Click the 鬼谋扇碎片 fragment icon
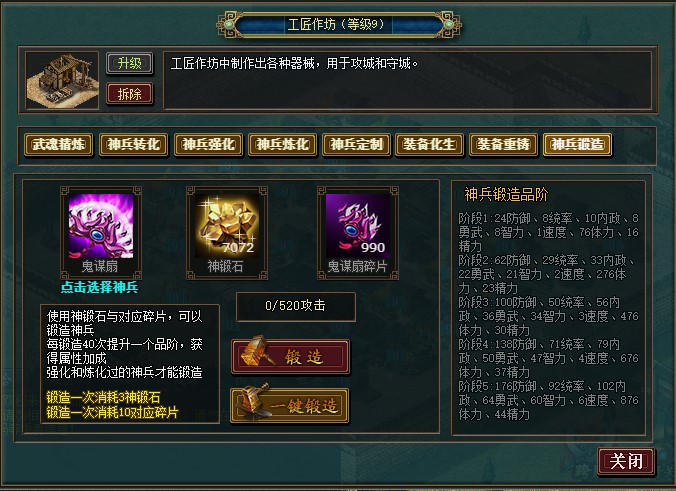 tap(358, 225)
